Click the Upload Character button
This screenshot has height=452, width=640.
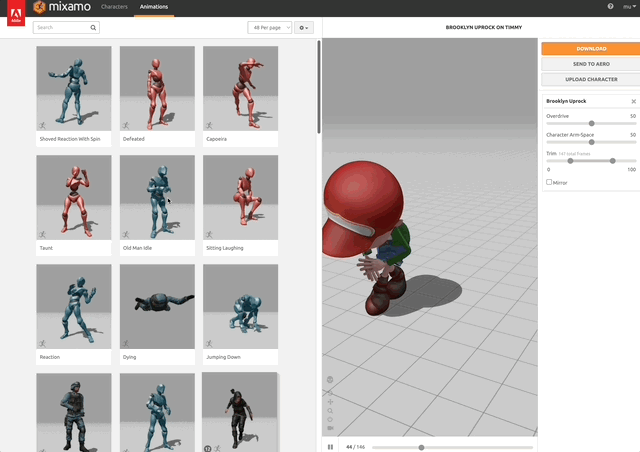591,79
